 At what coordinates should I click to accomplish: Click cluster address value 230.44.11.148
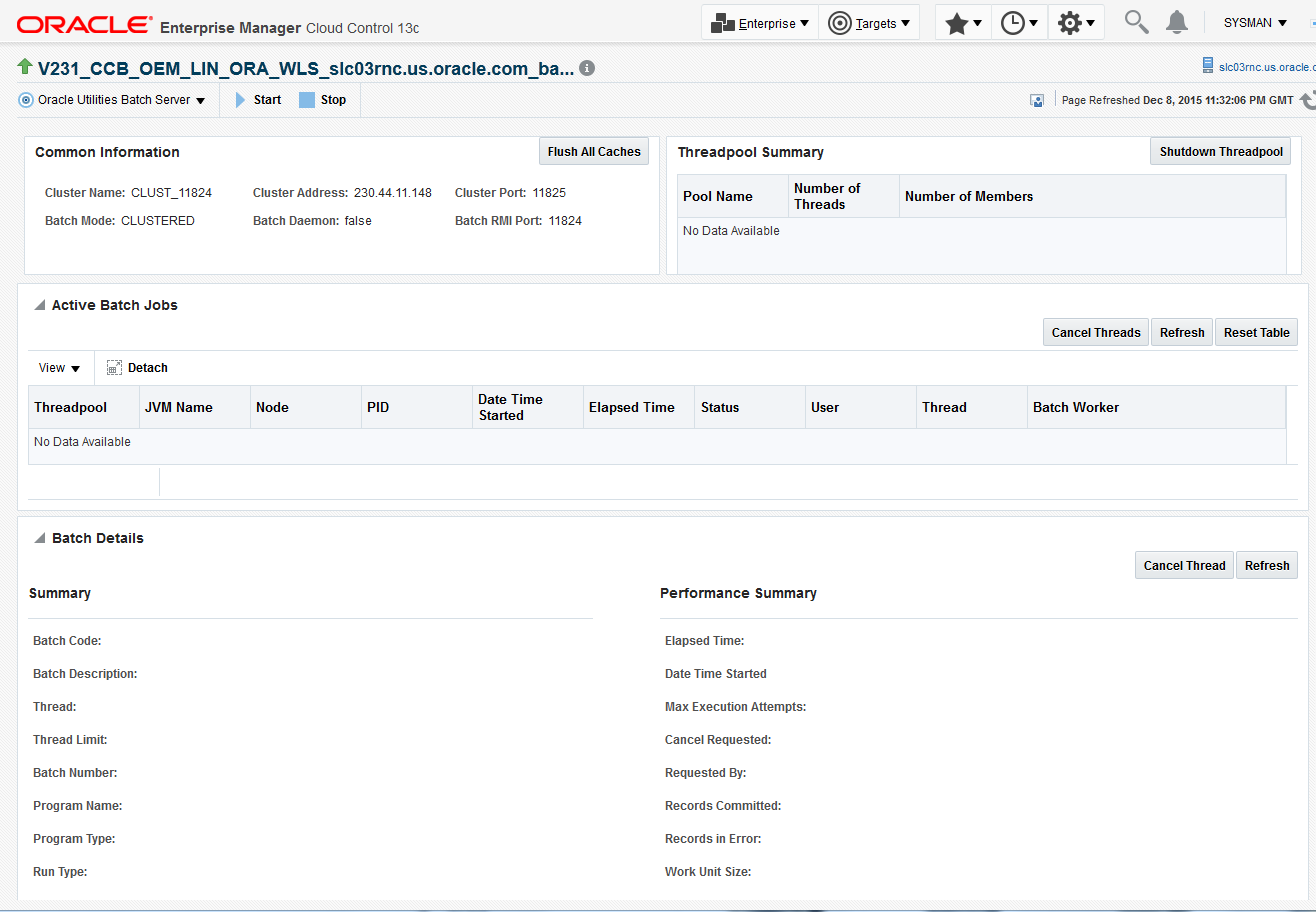[x=393, y=192]
